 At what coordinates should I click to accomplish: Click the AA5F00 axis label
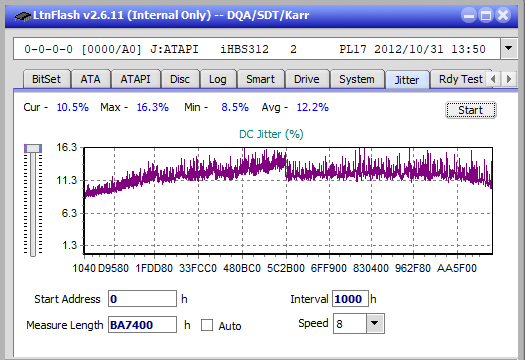tap(457, 268)
